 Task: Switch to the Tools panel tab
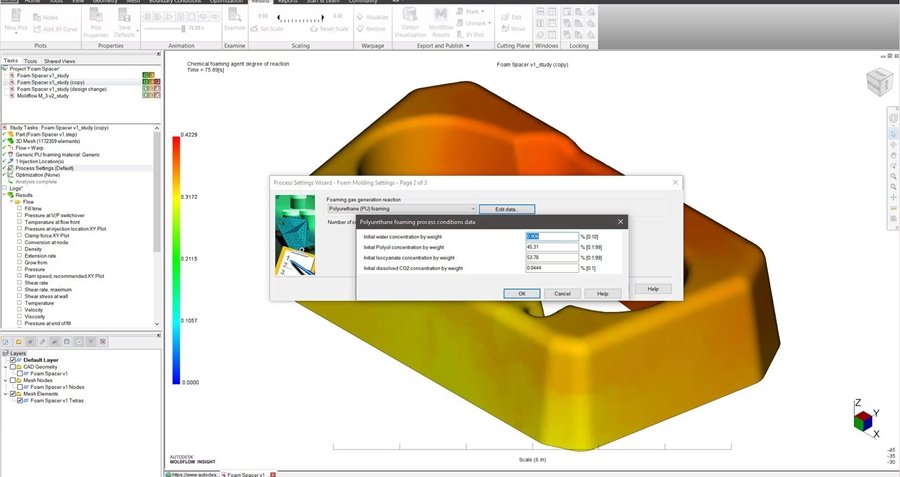(30, 61)
